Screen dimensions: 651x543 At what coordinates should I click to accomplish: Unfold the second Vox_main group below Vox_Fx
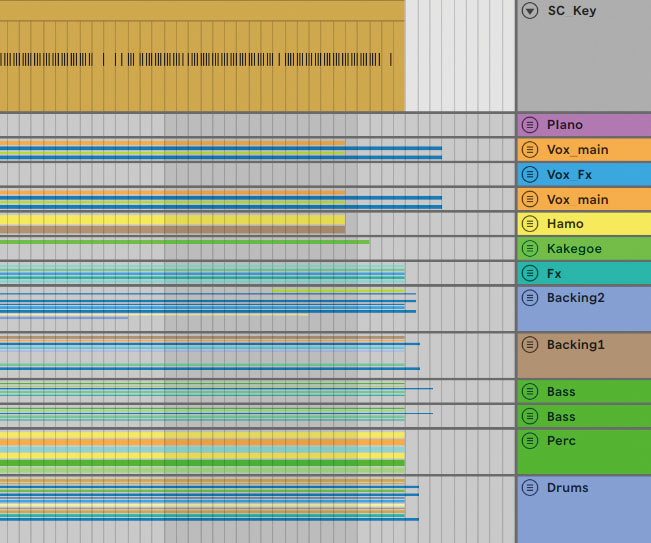[530, 199]
